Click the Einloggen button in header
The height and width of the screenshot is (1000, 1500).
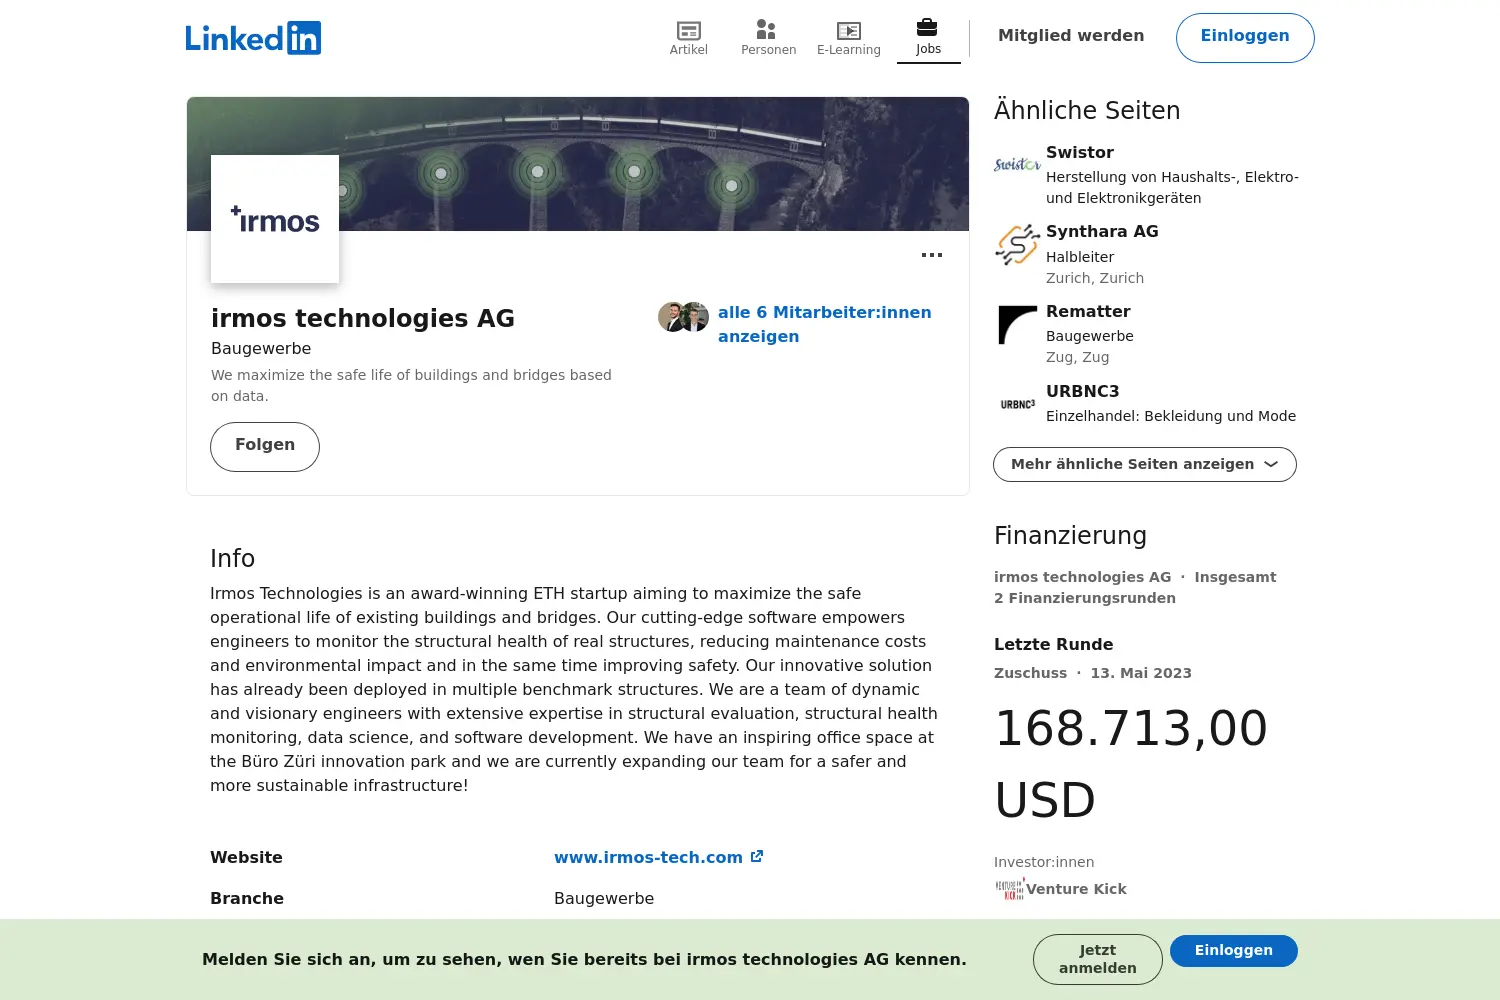1245,38
